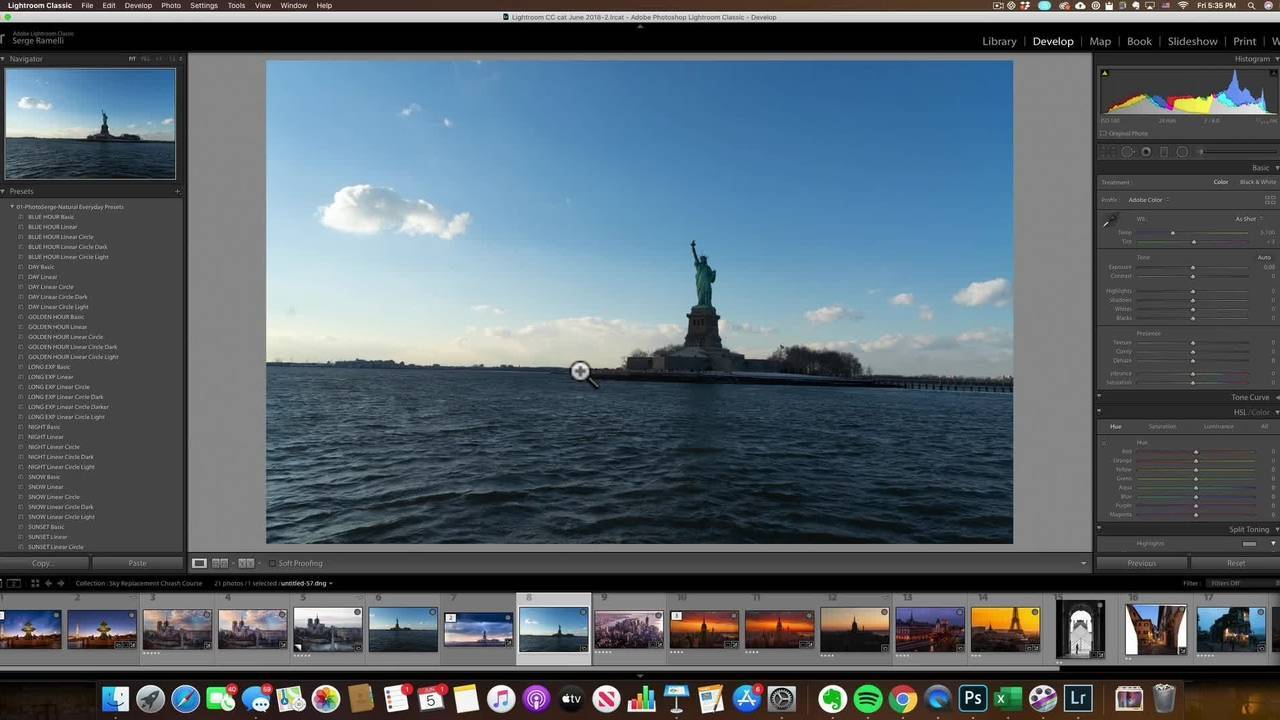Open the Develop menu in the menu bar
1280x720 pixels.
coord(138,6)
